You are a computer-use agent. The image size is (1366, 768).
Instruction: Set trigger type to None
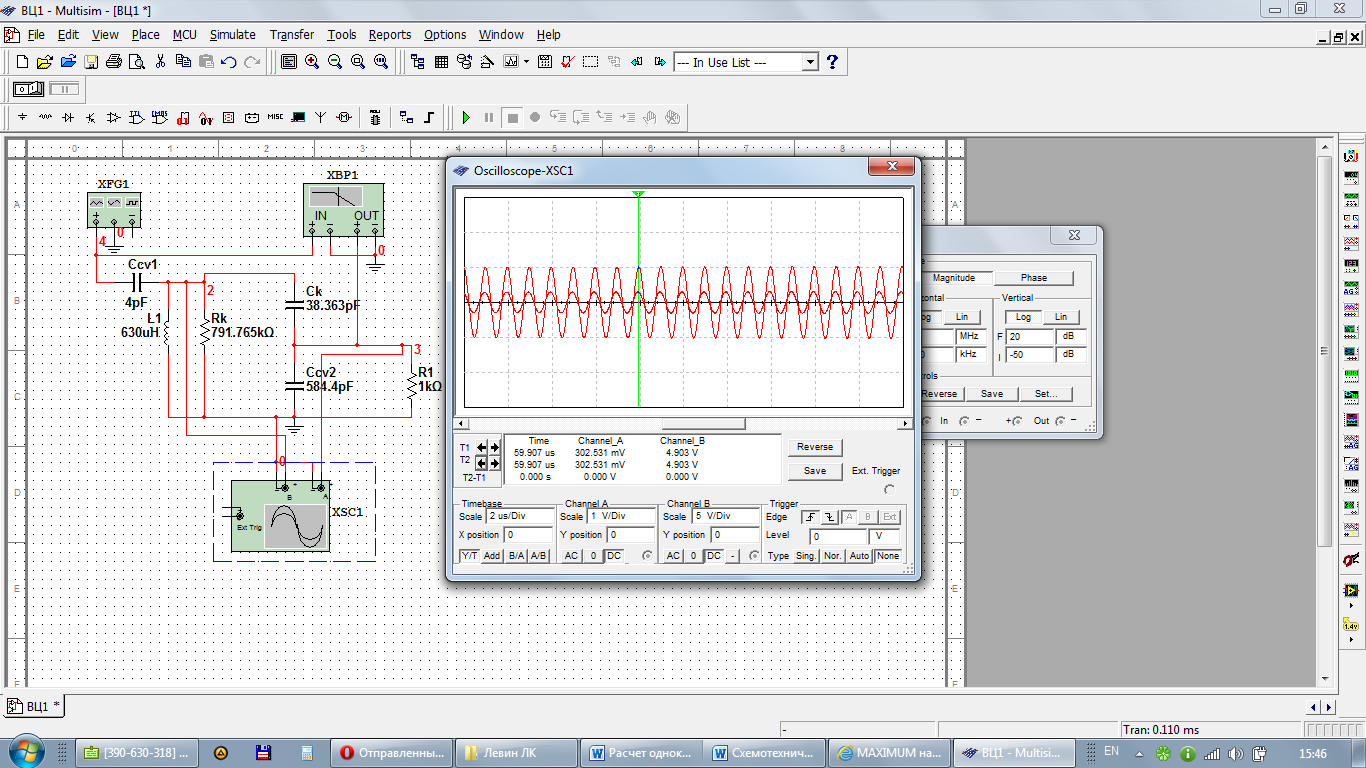(x=888, y=556)
